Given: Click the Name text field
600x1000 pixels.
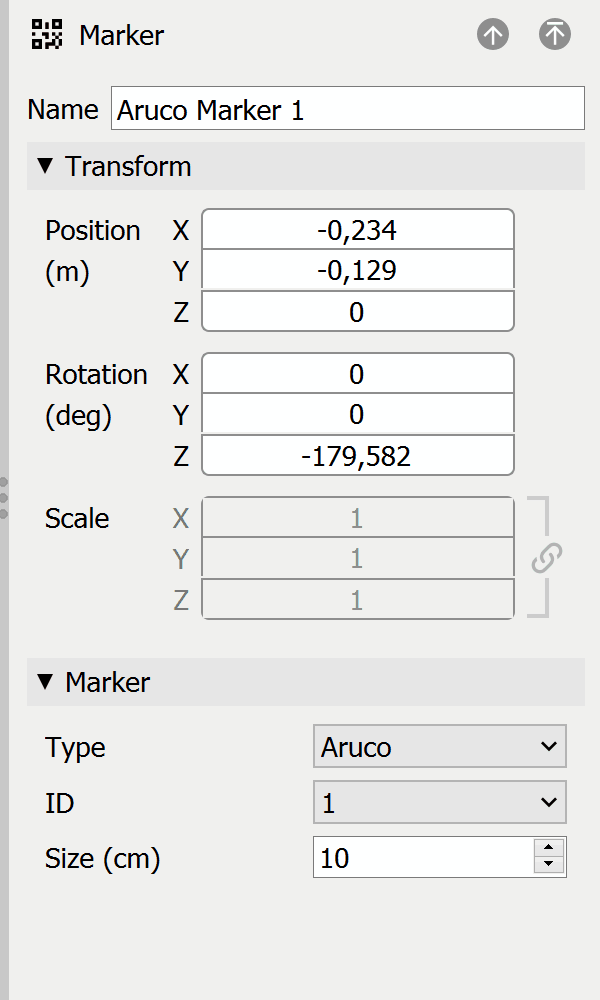Looking at the screenshot, I should tap(347, 109).
